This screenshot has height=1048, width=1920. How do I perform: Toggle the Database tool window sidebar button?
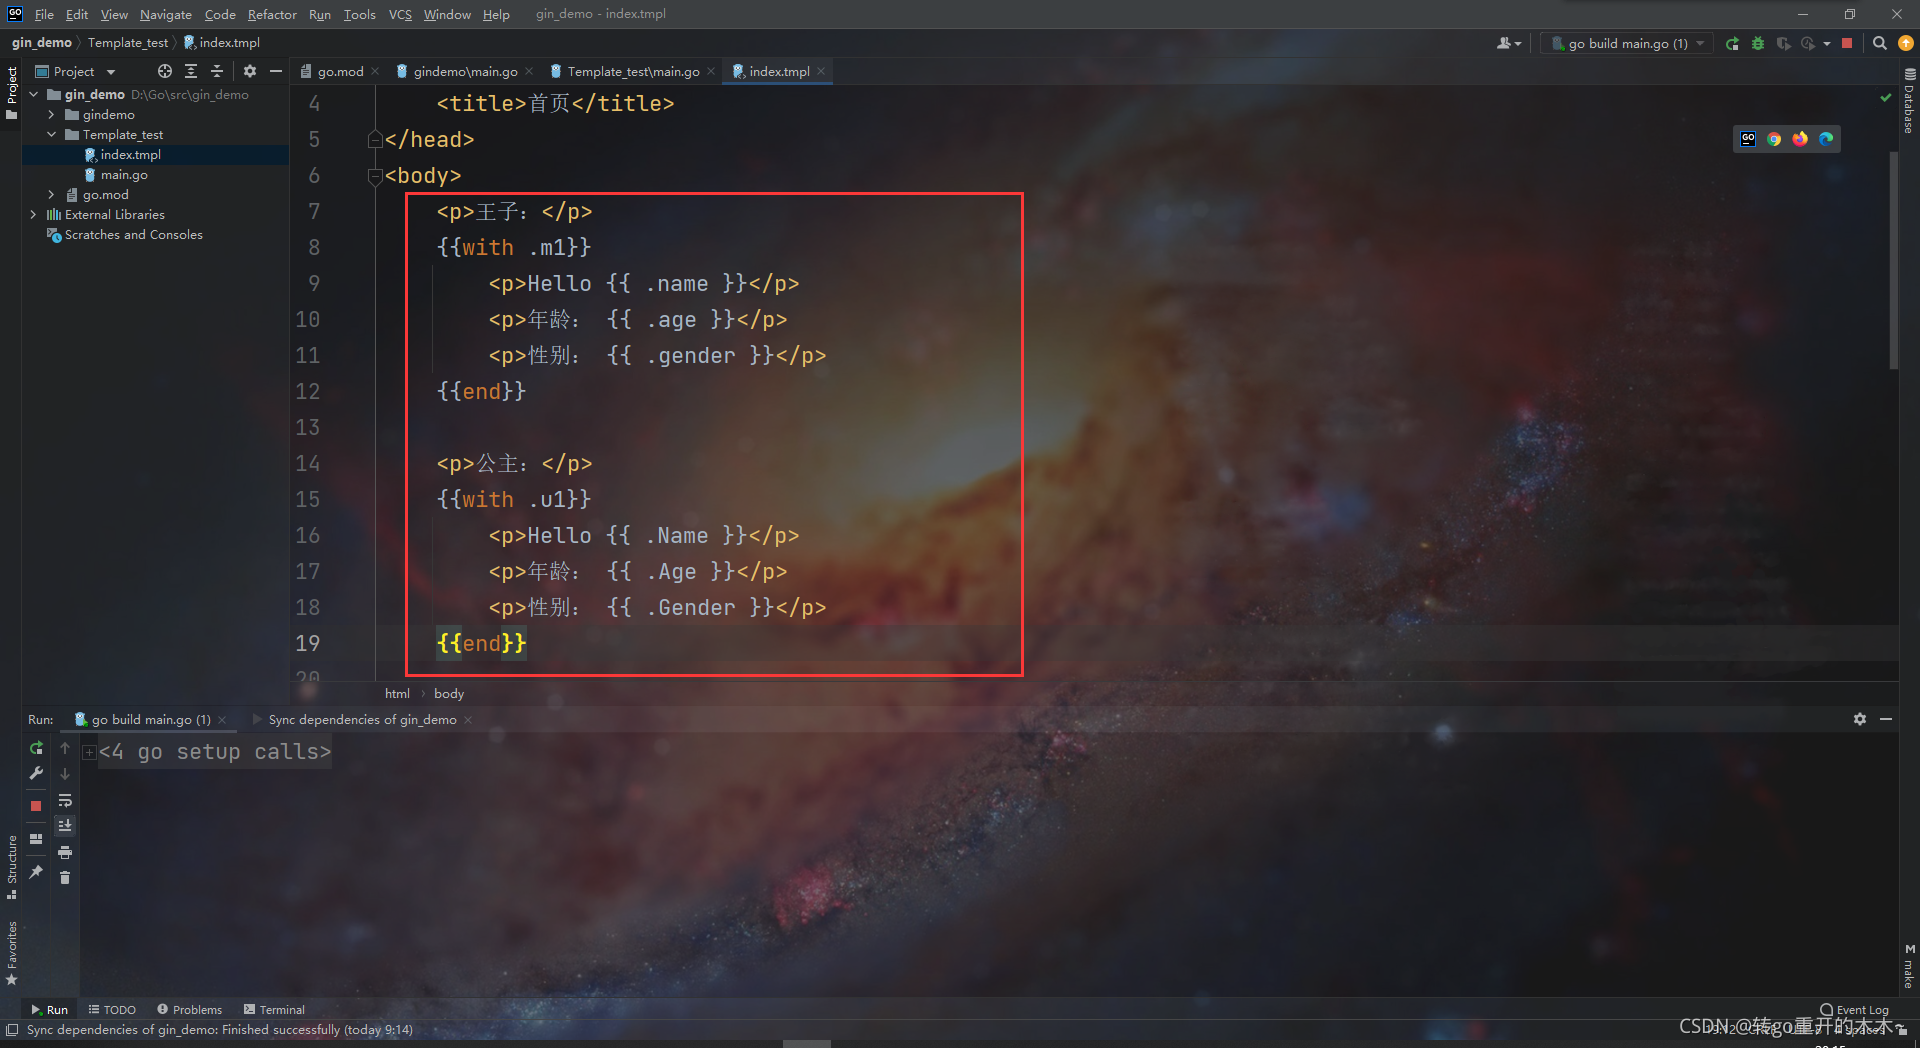pyautogui.click(x=1909, y=100)
